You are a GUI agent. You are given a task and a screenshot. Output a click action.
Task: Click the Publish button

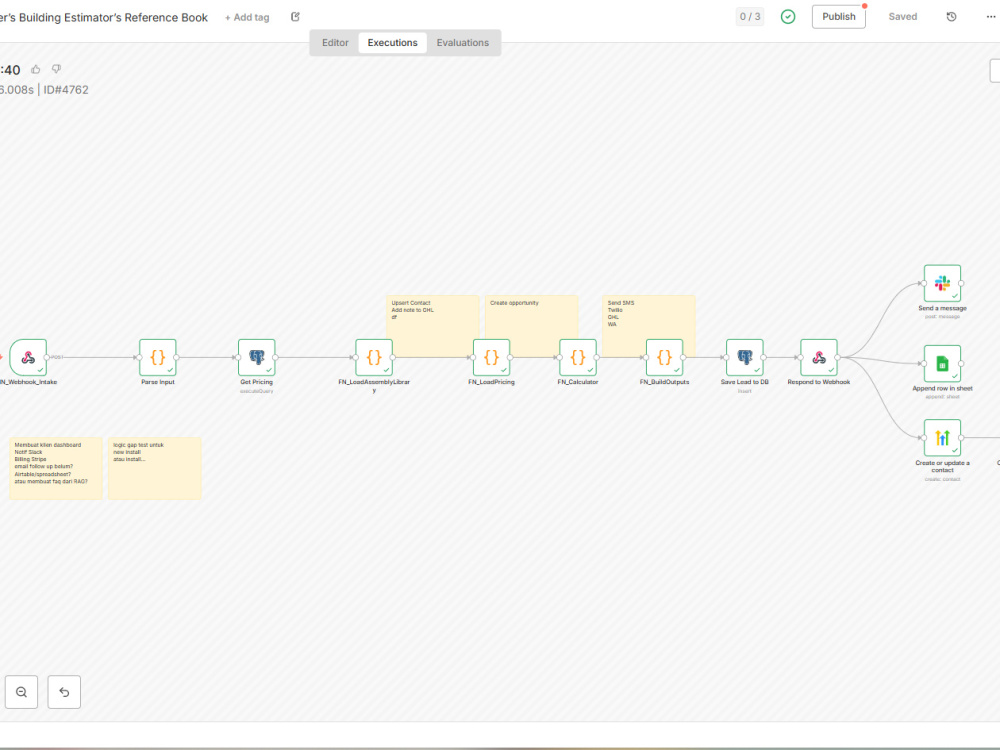click(839, 17)
